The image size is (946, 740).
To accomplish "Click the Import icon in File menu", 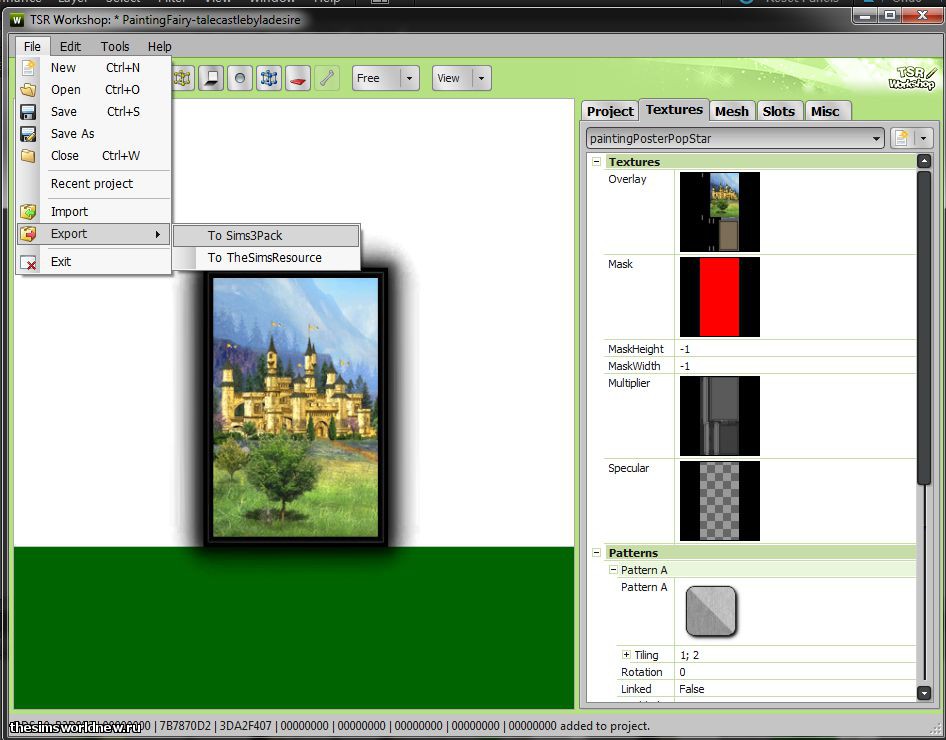I will click(x=28, y=212).
